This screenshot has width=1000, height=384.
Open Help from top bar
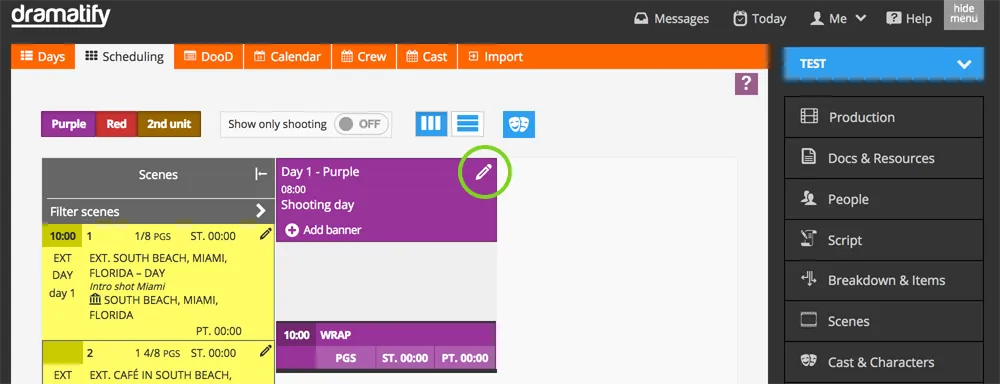909,18
